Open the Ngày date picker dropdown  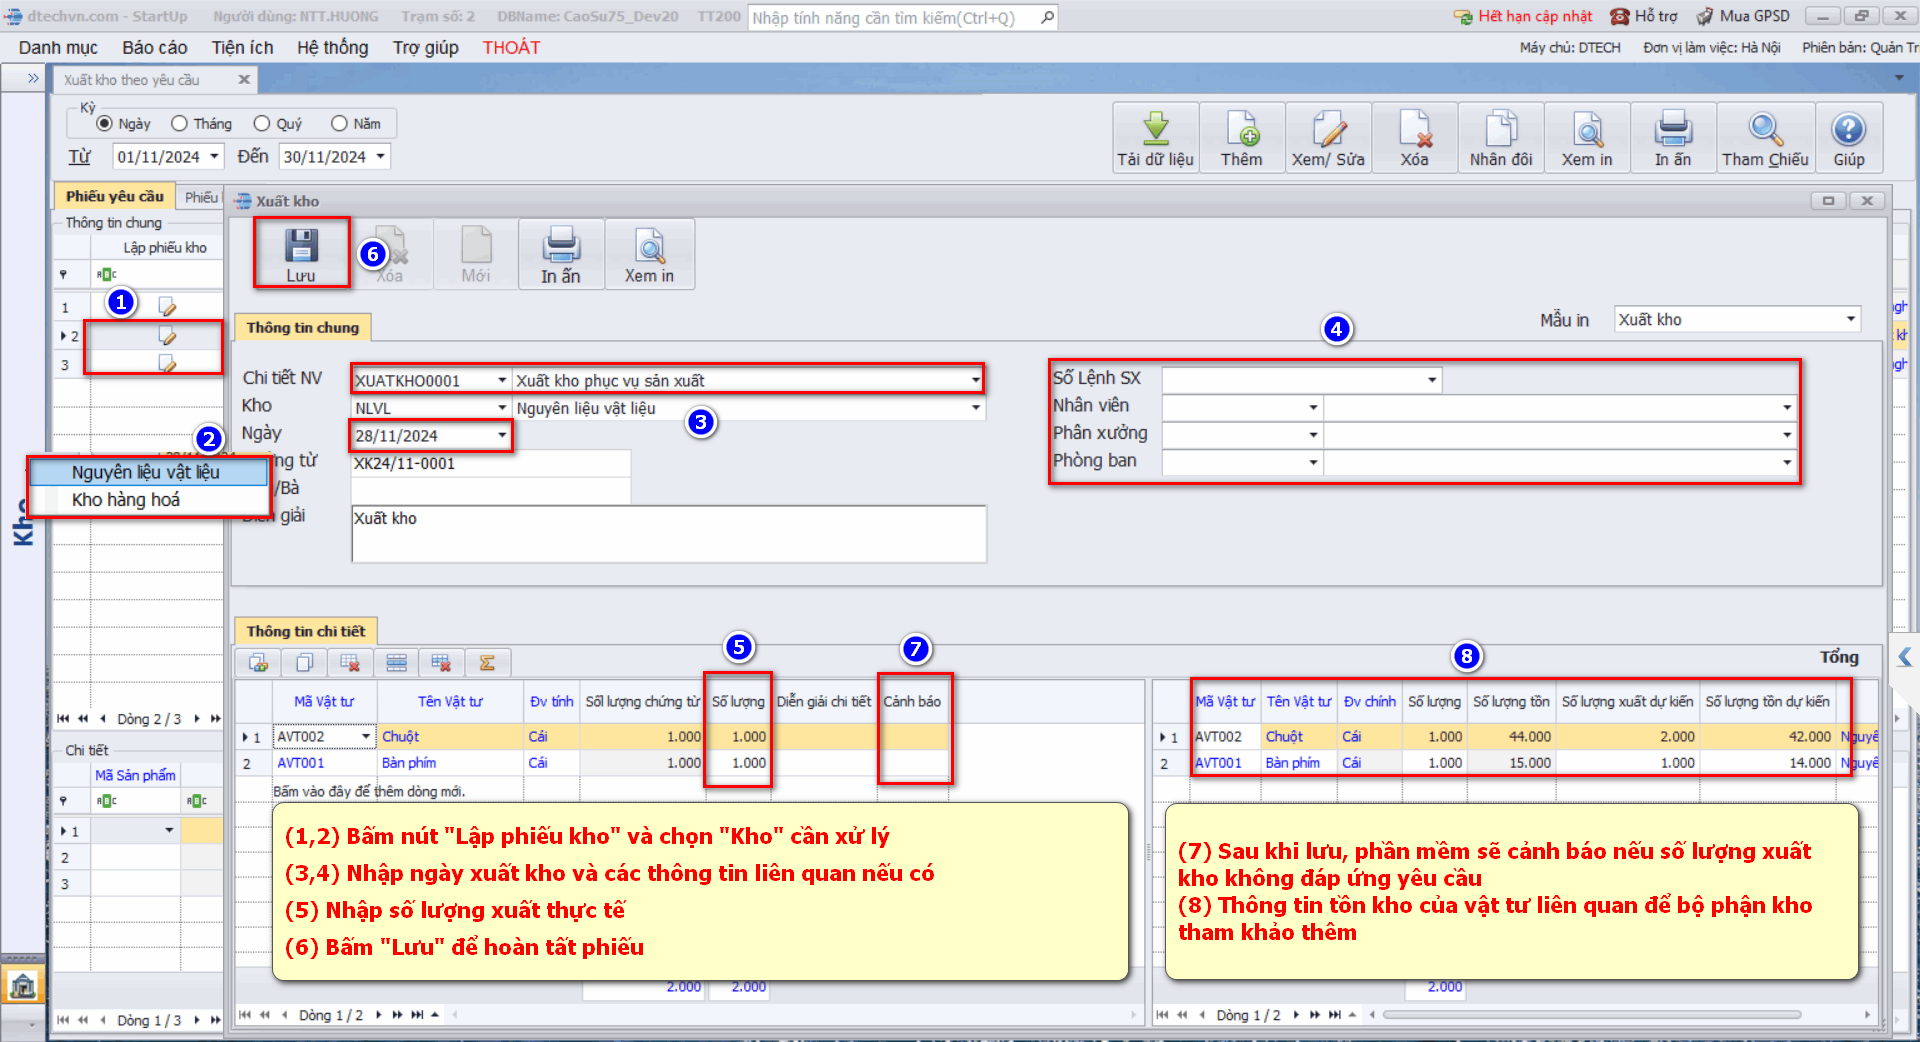click(501, 436)
